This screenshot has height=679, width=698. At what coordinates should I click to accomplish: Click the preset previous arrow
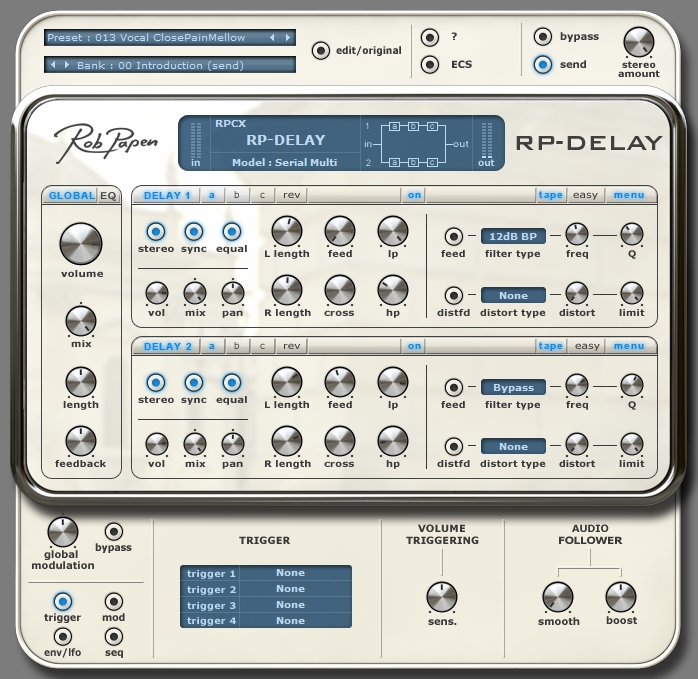[x=272, y=38]
